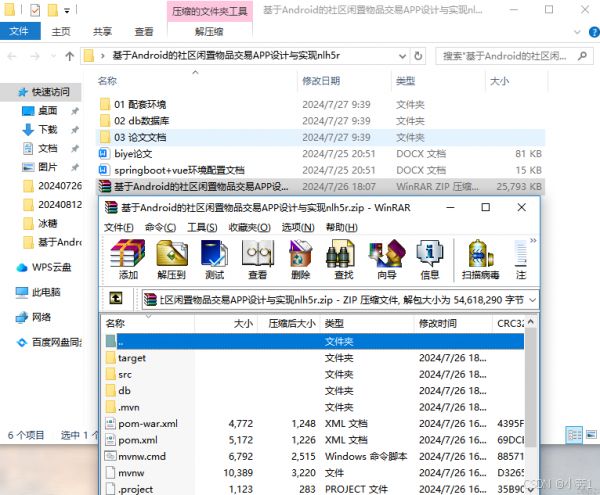Run the Virus Scan (扫描病毒) icon

(481, 259)
